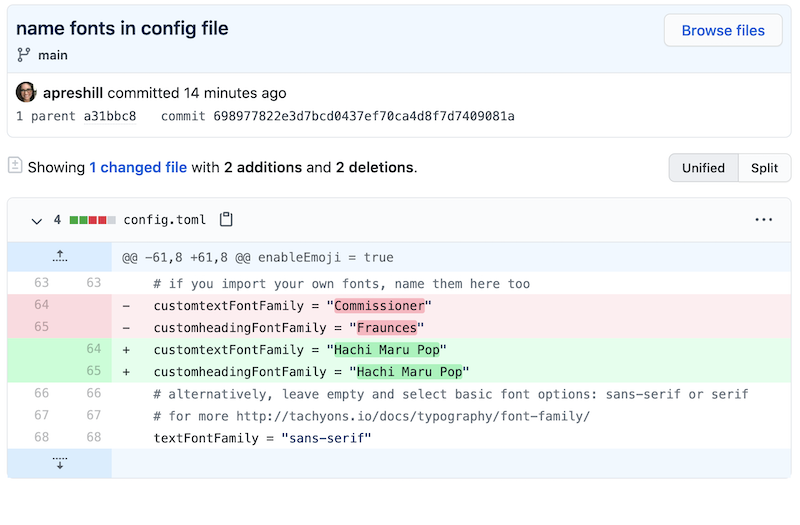Click the git branch icon beside main
Screen dimensions: 800x525
click(x=23, y=55)
